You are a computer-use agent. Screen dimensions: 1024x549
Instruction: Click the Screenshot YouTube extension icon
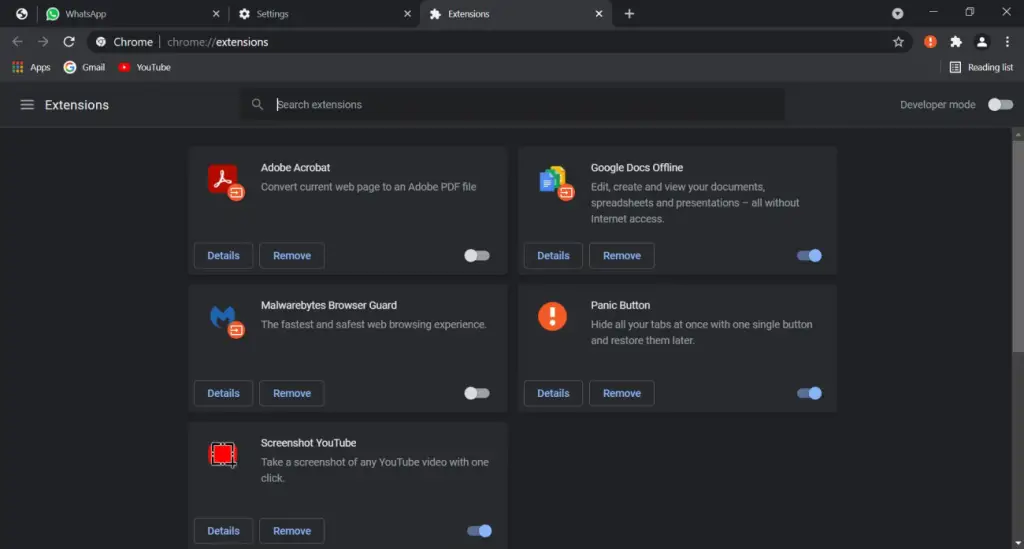[x=223, y=454]
